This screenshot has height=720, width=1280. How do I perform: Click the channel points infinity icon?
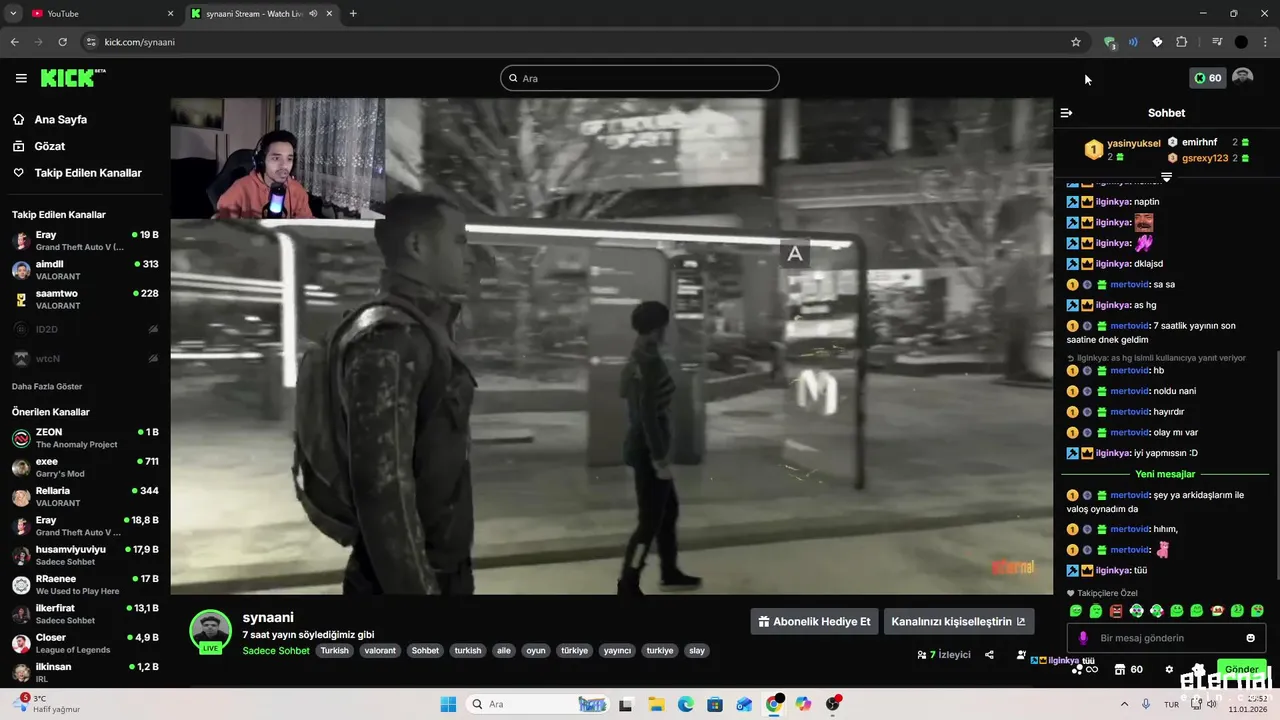point(1085,669)
